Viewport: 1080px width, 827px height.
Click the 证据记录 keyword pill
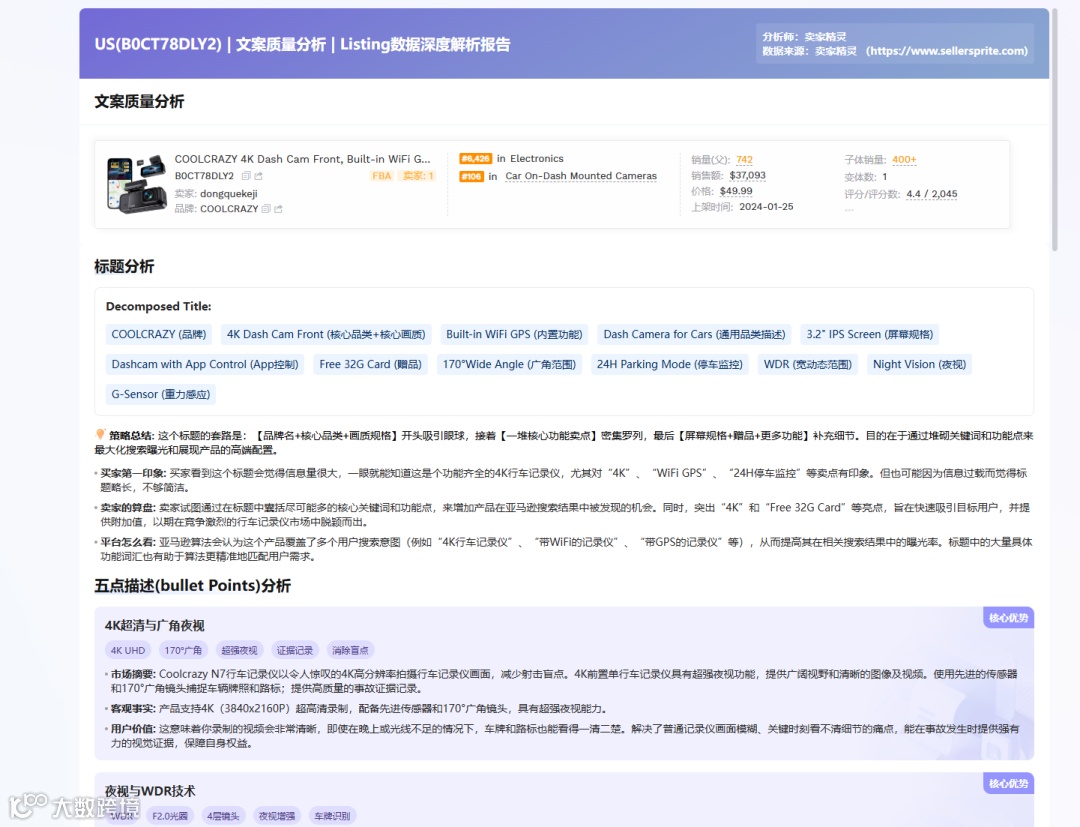(x=295, y=650)
